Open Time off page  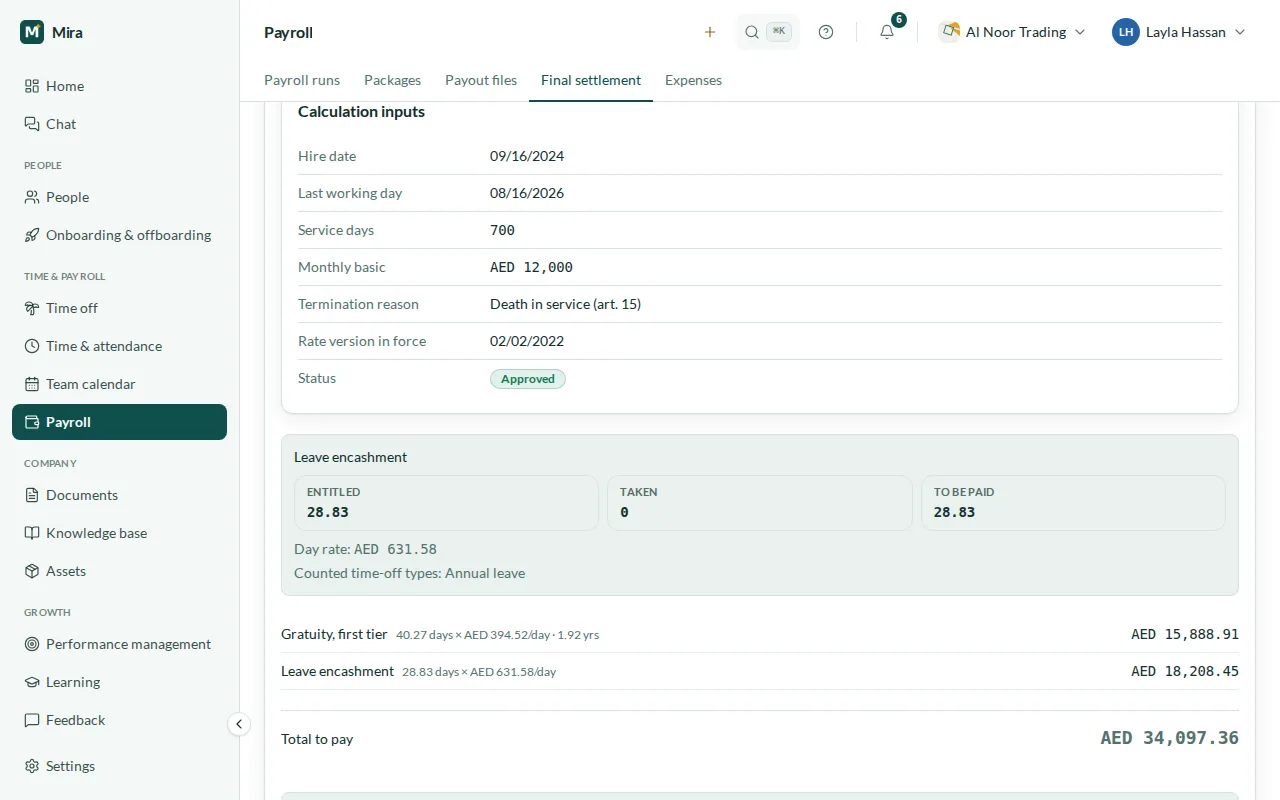click(119, 308)
